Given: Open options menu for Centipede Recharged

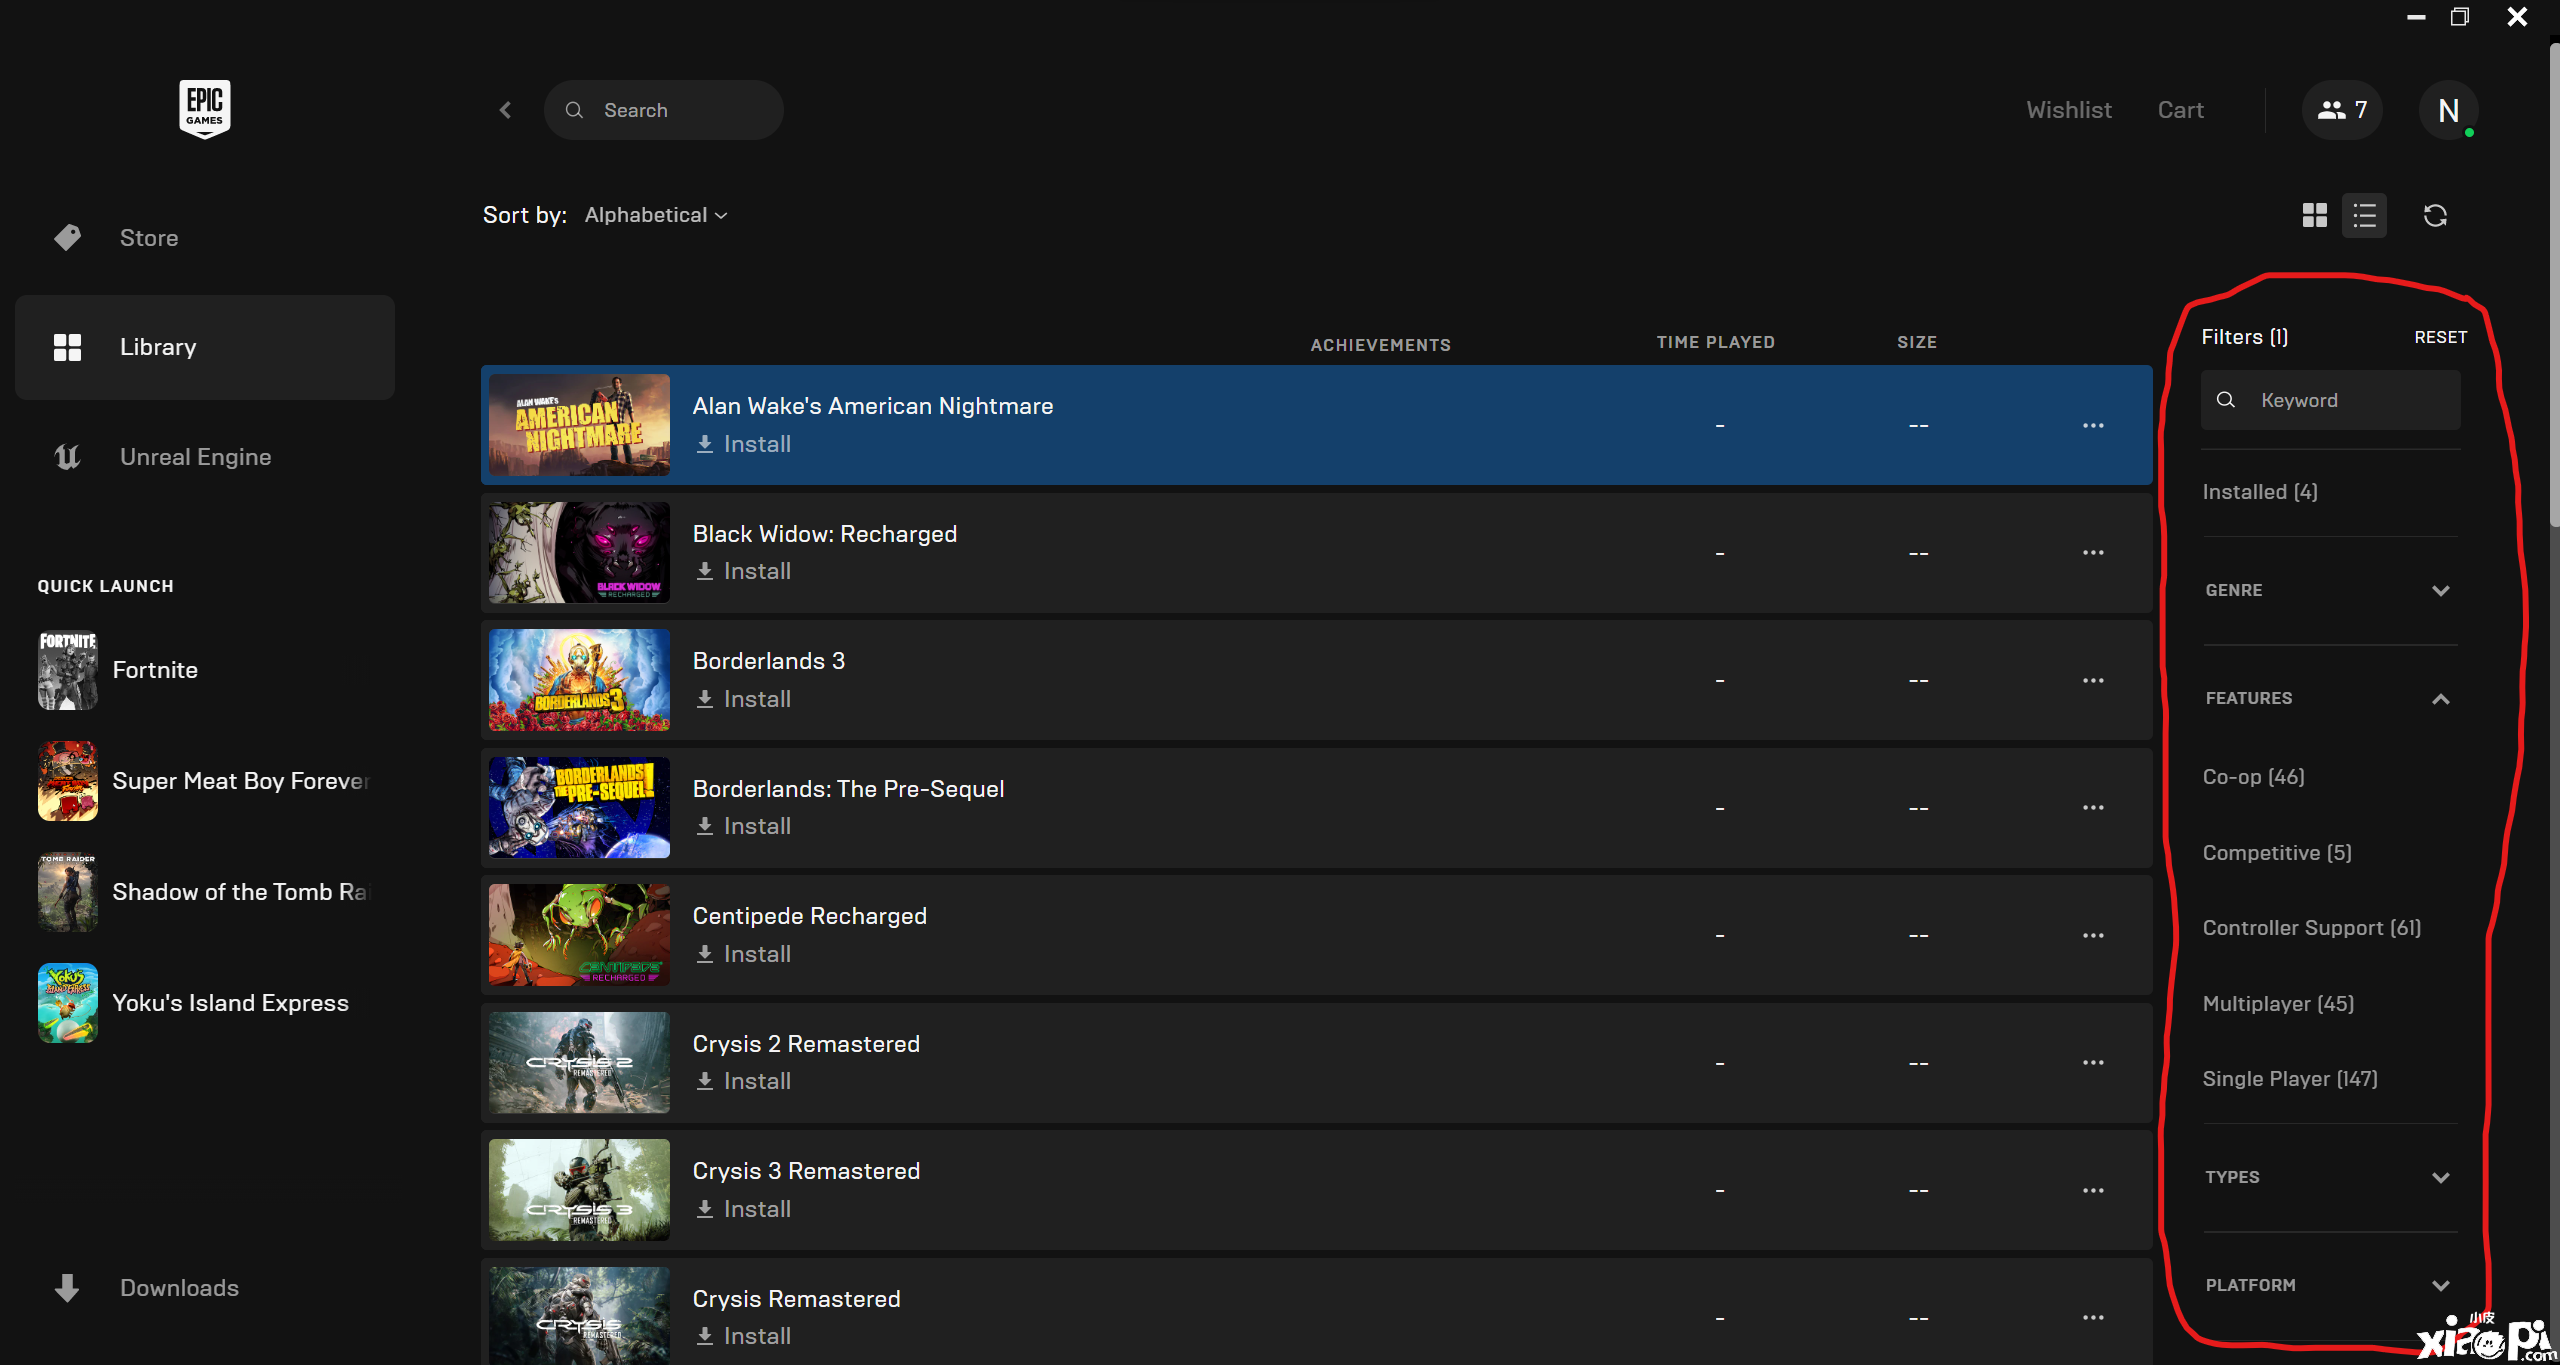Looking at the screenshot, I should click(2093, 936).
